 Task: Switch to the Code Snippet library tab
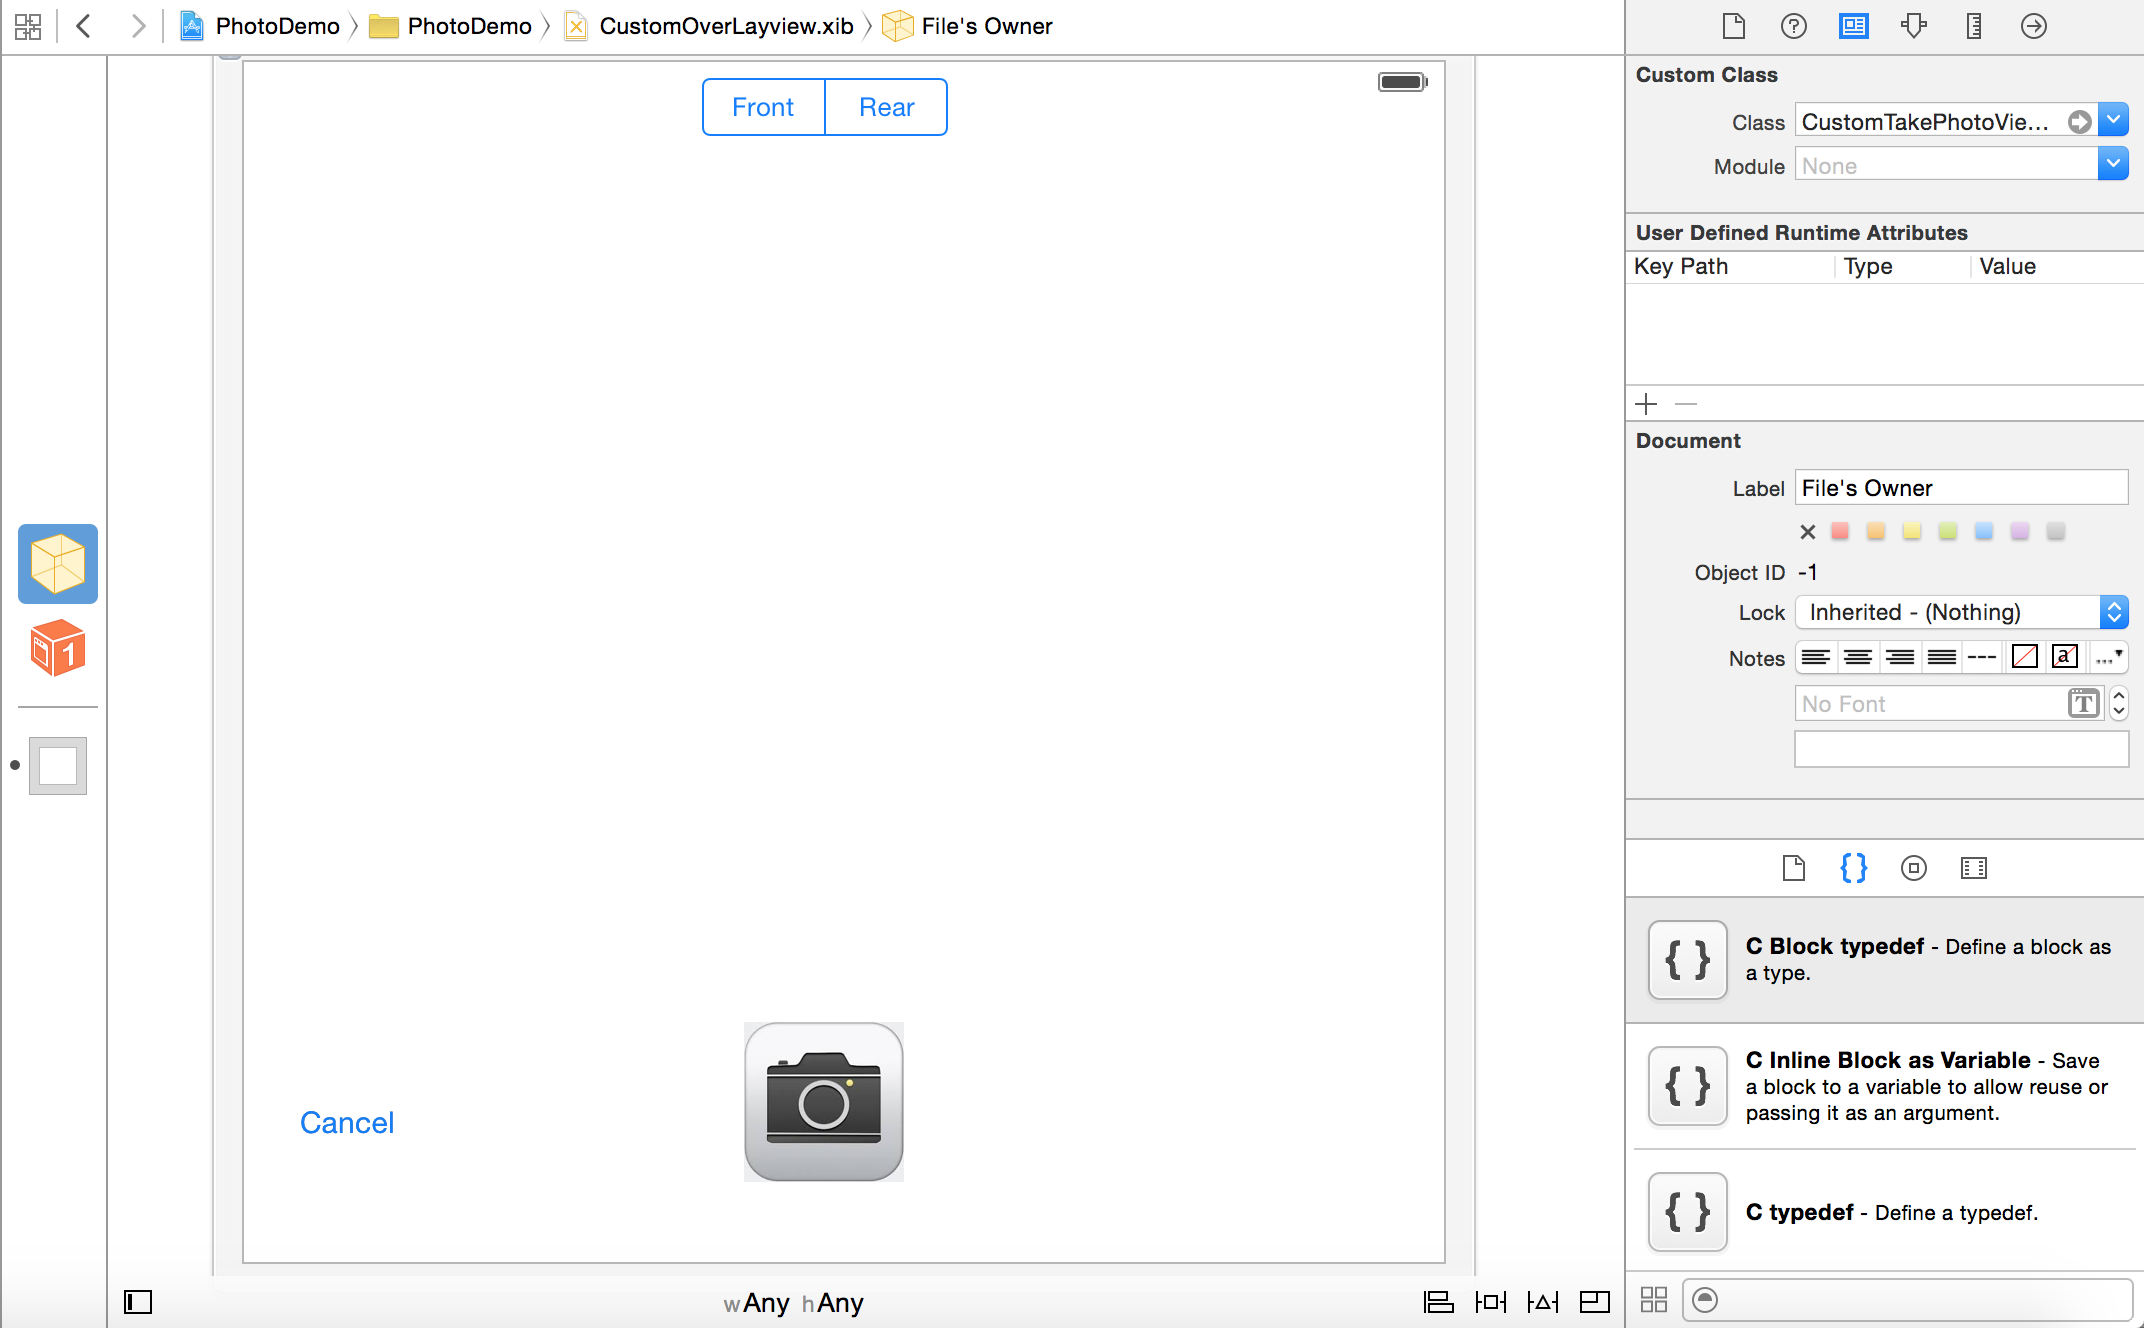1853,868
